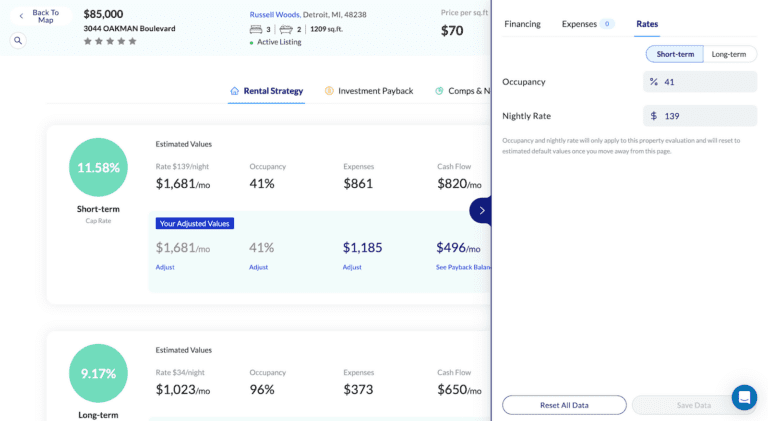The image size is (768, 421).
Task: Click the house icon beside Rental Strategy
Action: [x=235, y=91]
